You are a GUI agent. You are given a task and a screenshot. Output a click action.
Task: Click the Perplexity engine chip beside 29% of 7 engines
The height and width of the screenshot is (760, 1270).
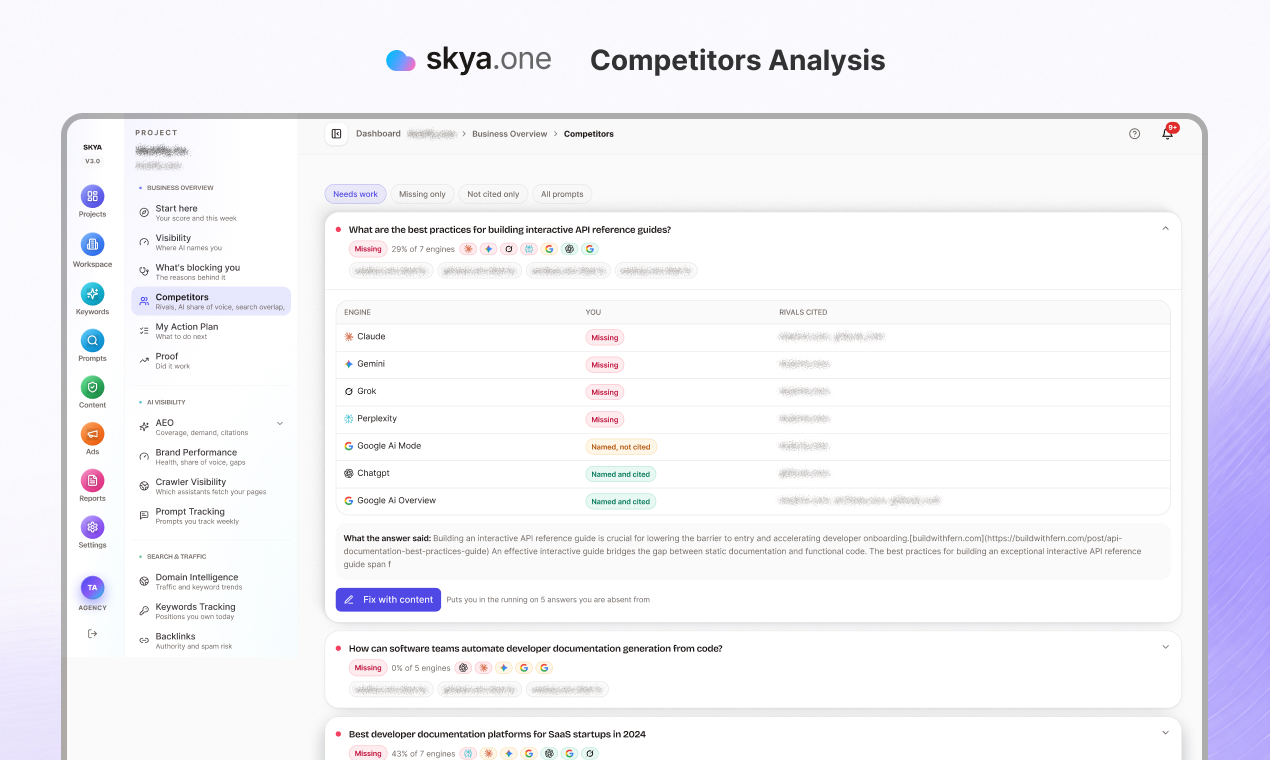(x=529, y=249)
